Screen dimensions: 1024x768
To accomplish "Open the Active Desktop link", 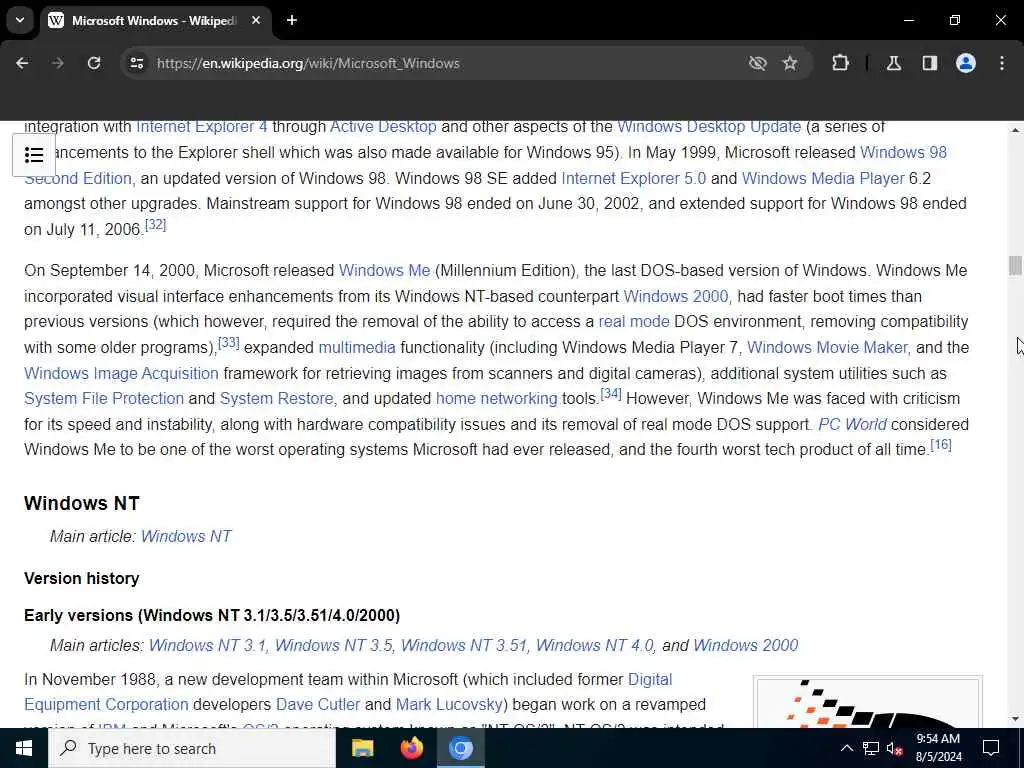I will coord(383,127).
